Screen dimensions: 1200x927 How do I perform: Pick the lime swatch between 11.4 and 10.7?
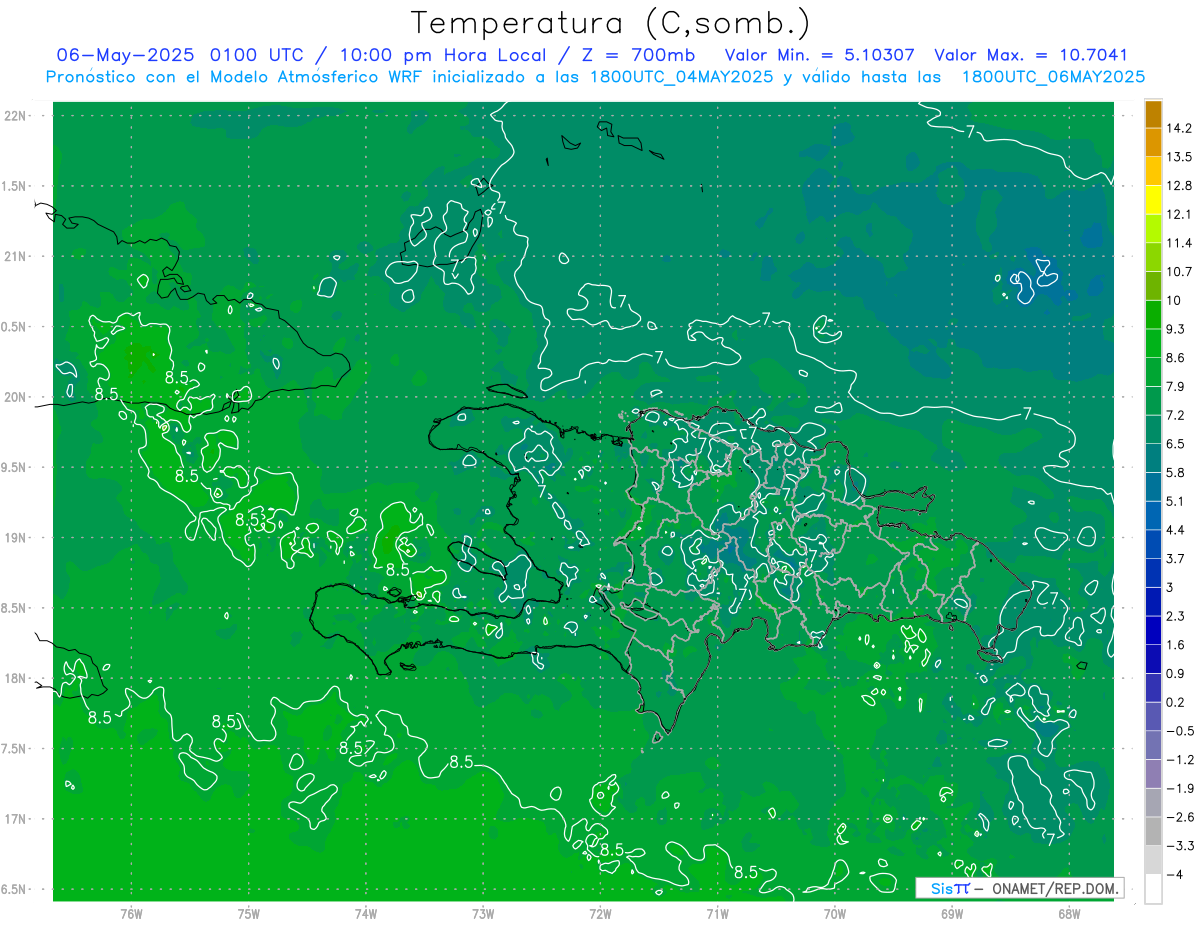click(1153, 257)
